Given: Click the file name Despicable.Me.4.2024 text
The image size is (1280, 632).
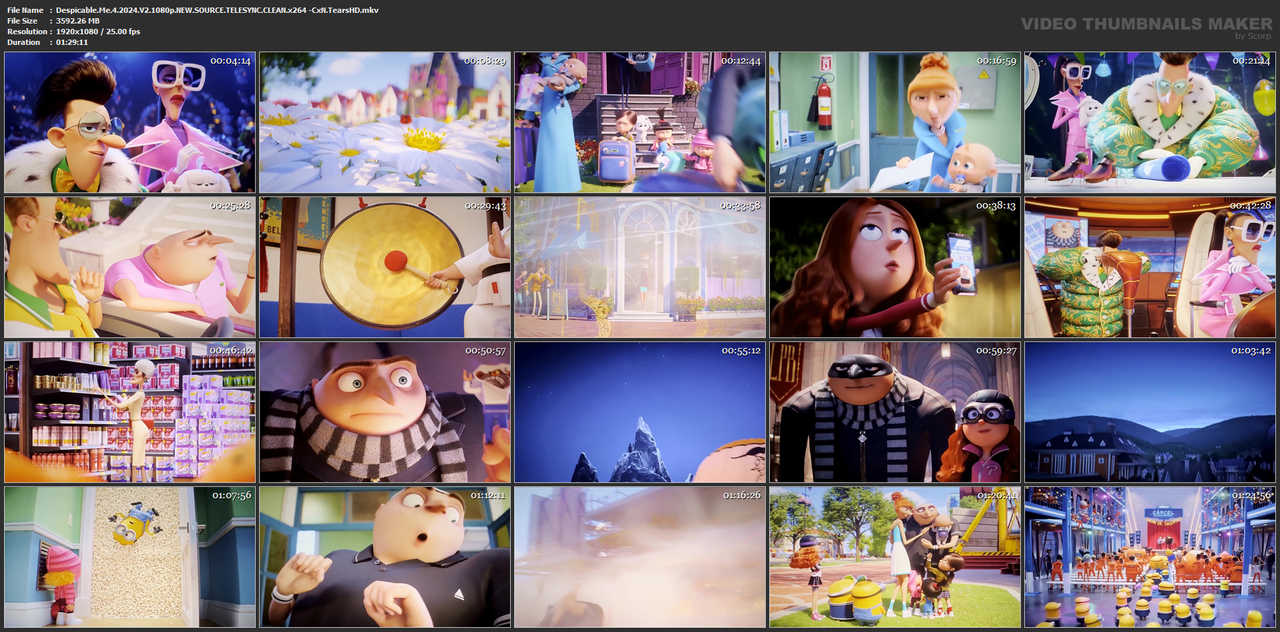Looking at the screenshot, I should [217, 9].
